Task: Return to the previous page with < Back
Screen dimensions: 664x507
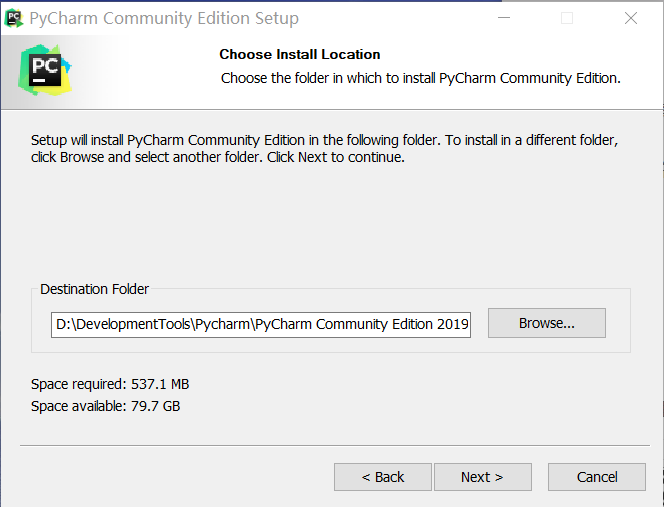Action: tap(383, 477)
